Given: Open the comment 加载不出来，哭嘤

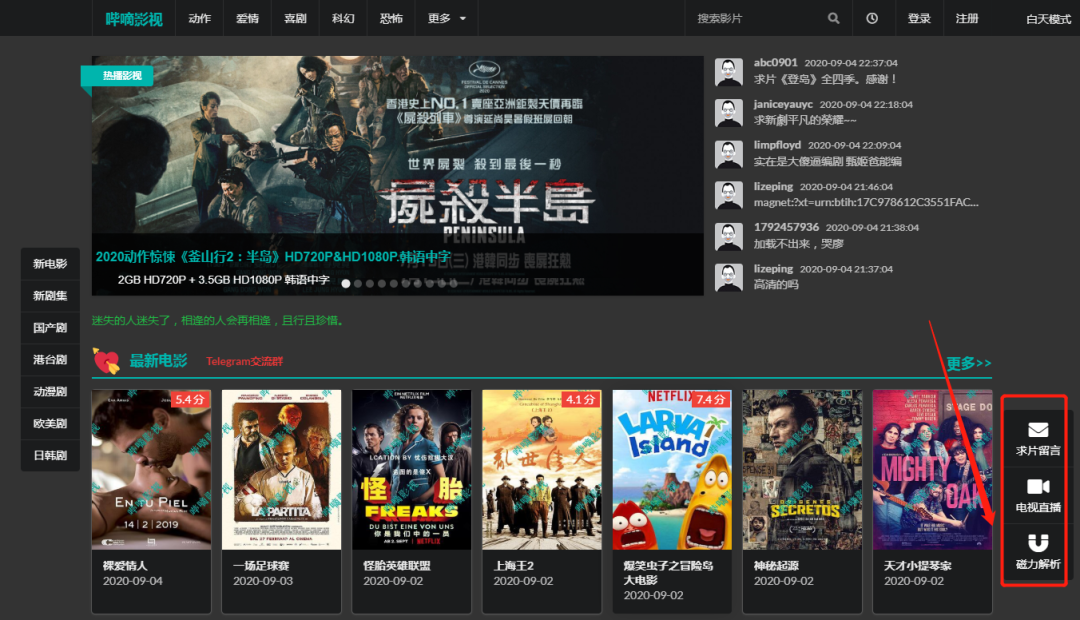Looking at the screenshot, I should 798,244.
